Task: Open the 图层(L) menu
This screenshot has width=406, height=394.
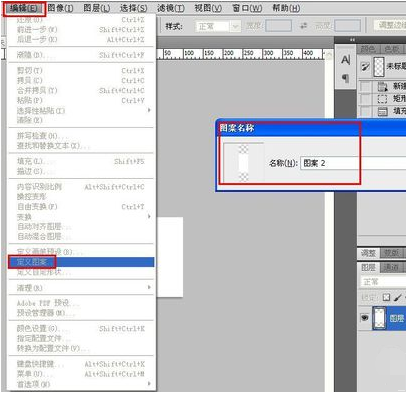Action: 97,8
